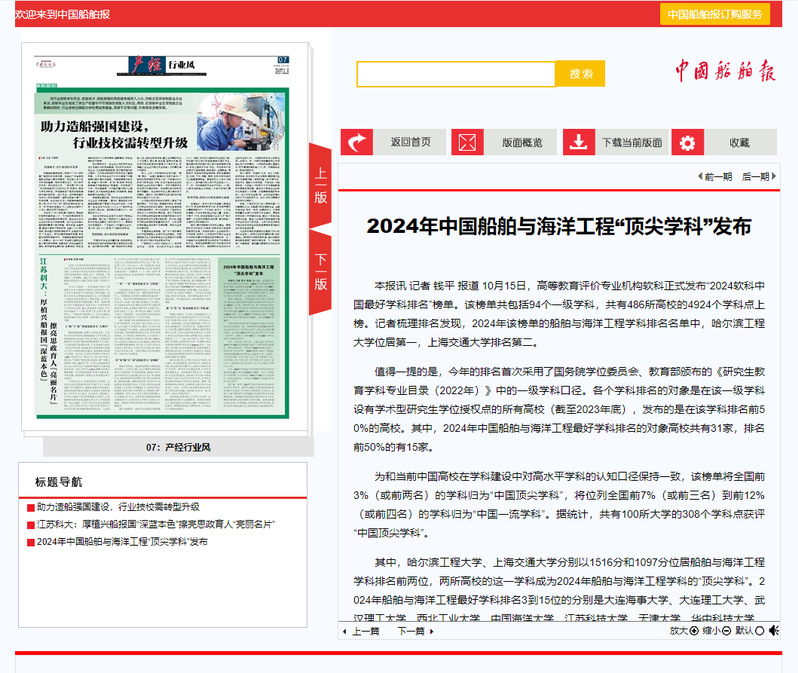Click the page overview (版面概览) icon
Image resolution: width=798 pixels, height=673 pixels.
click(468, 142)
